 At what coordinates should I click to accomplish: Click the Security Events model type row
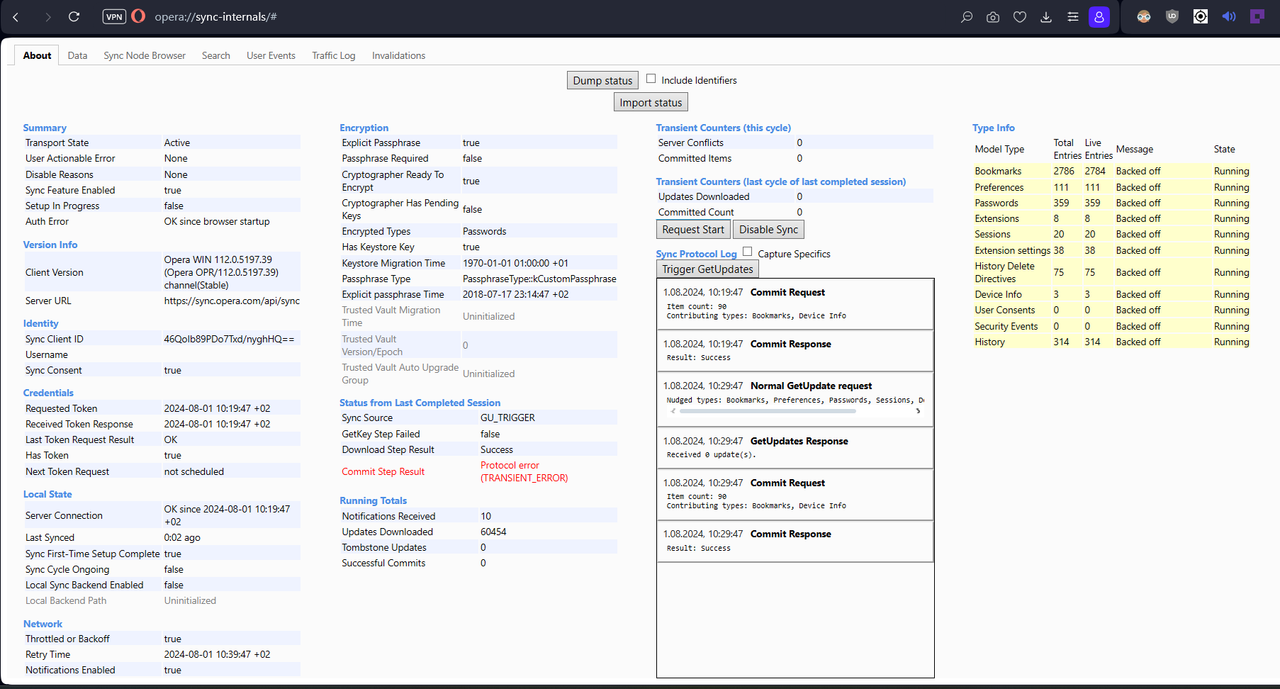(x=1112, y=326)
